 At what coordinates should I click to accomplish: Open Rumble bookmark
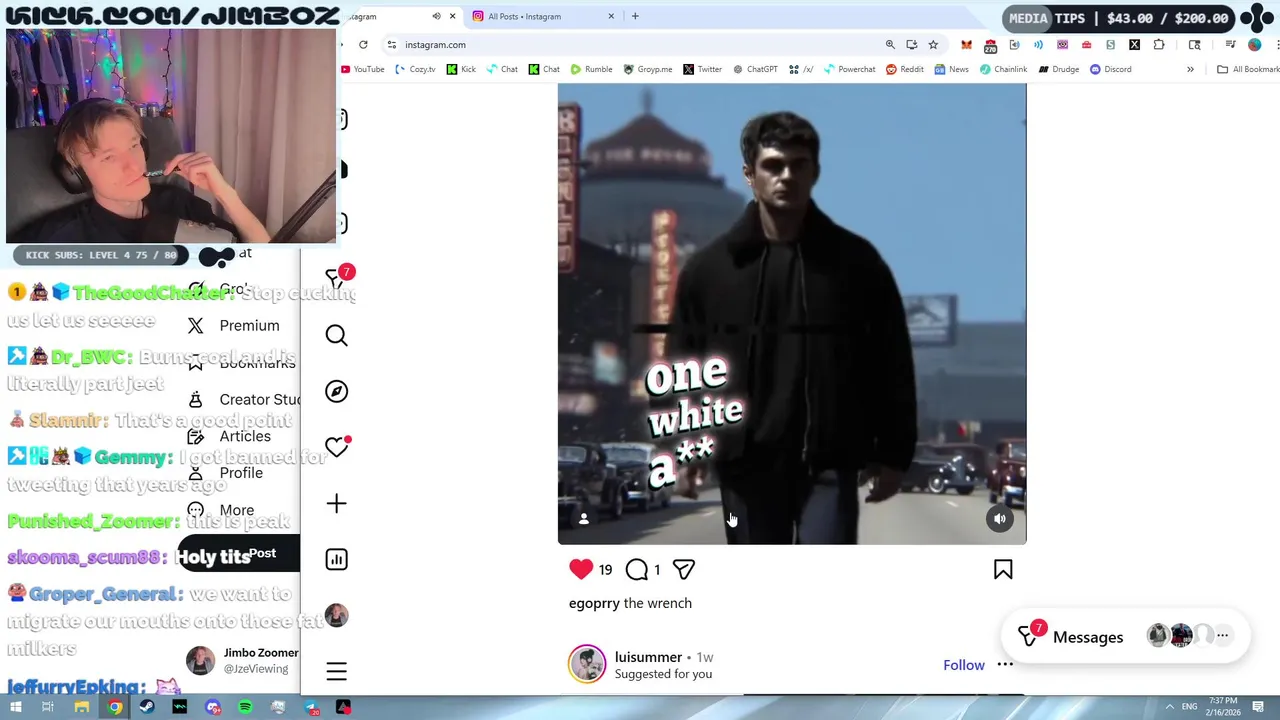pyautogui.click(x=591, y=69)
